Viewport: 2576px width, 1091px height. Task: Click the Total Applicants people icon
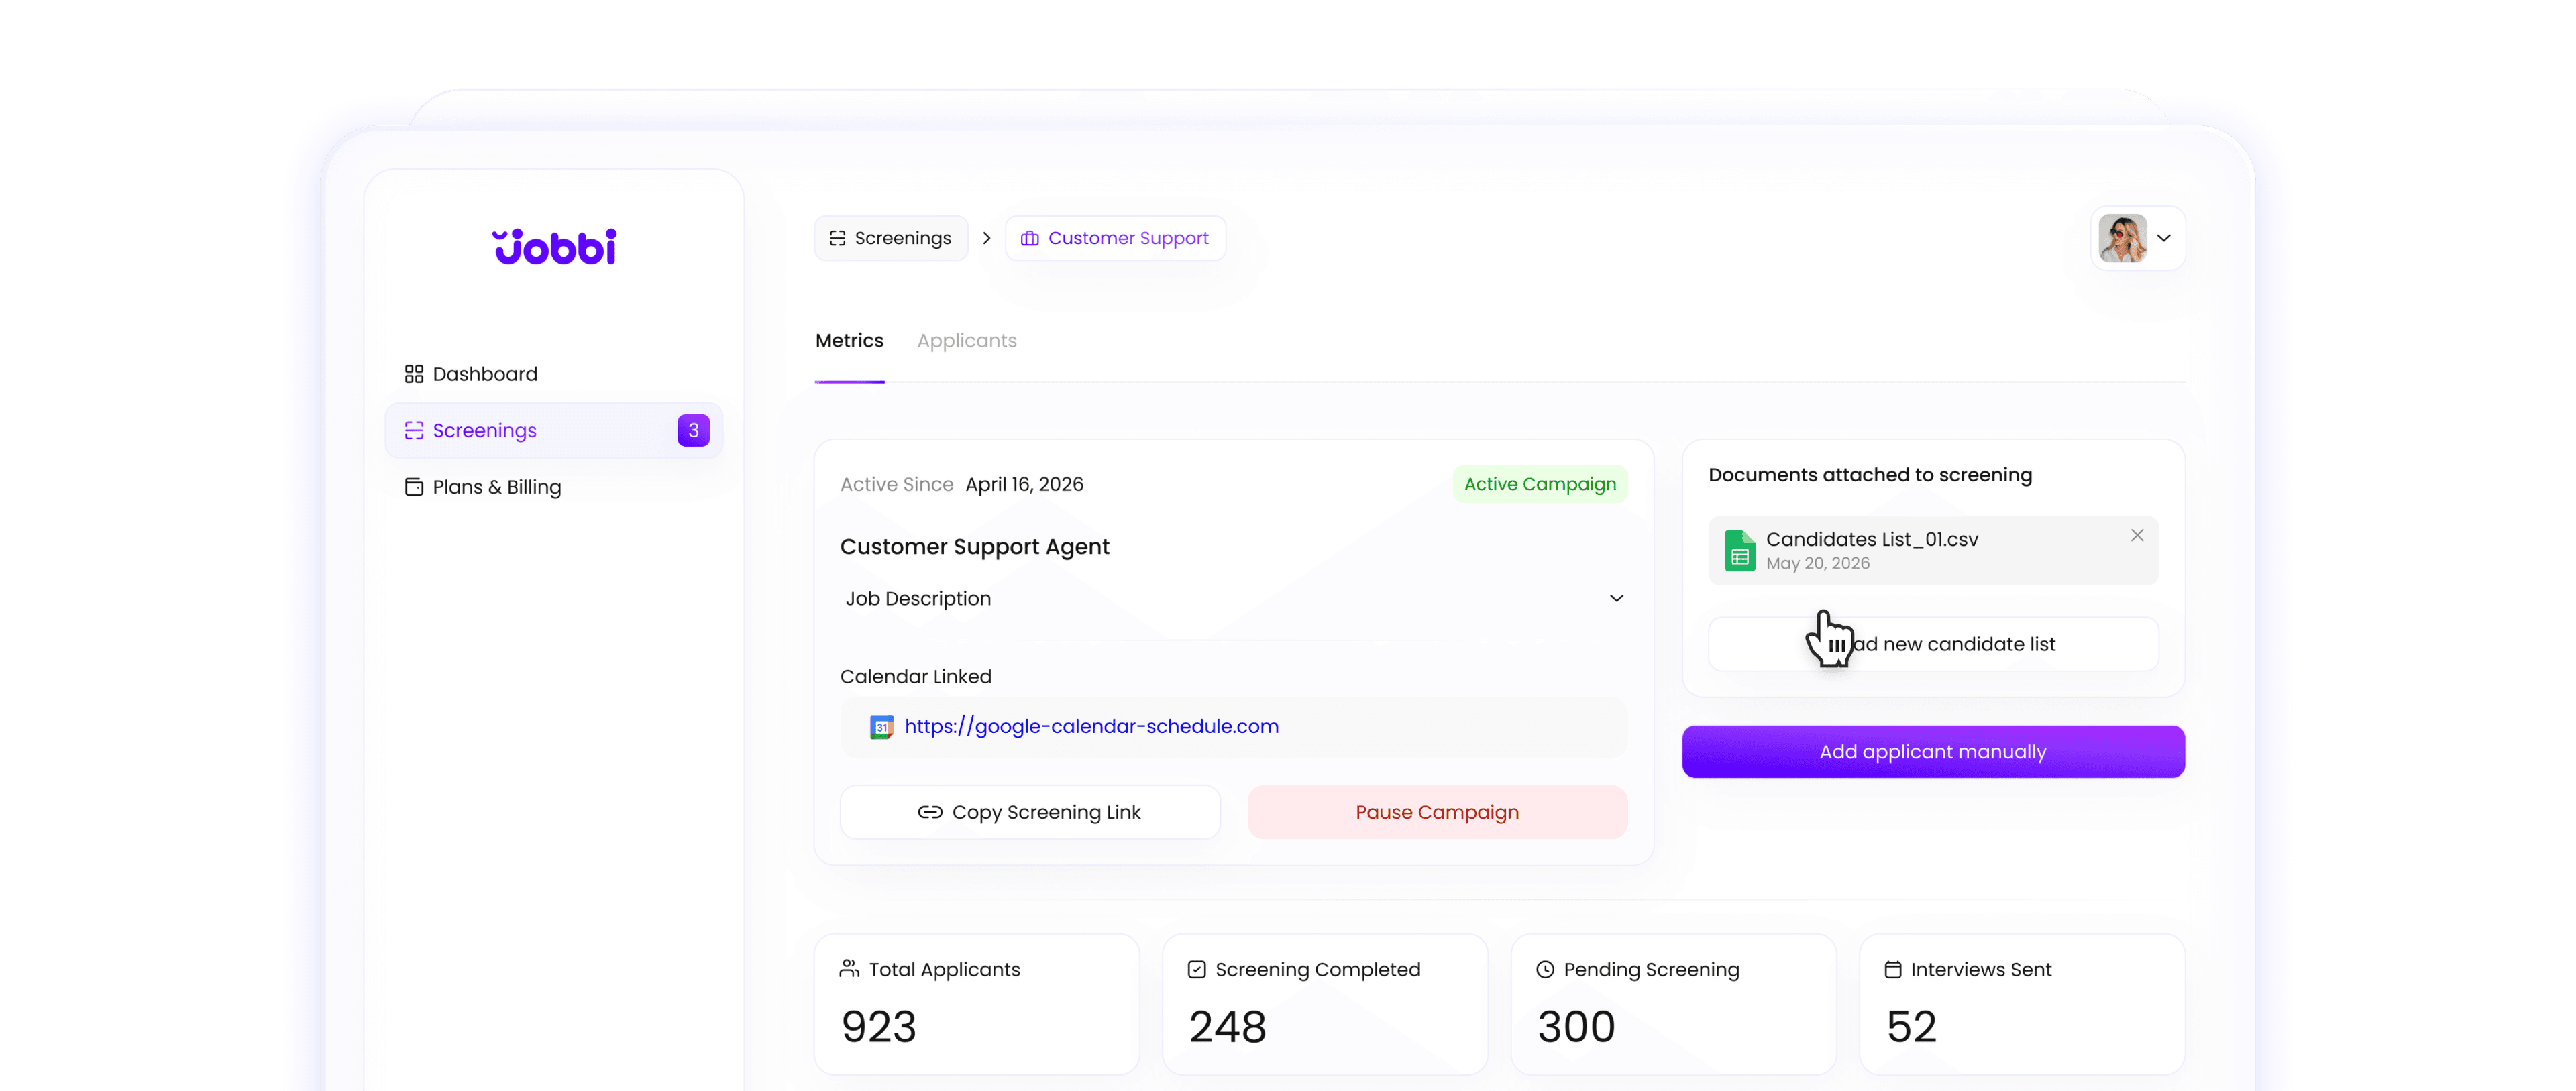tap(849, 969)
